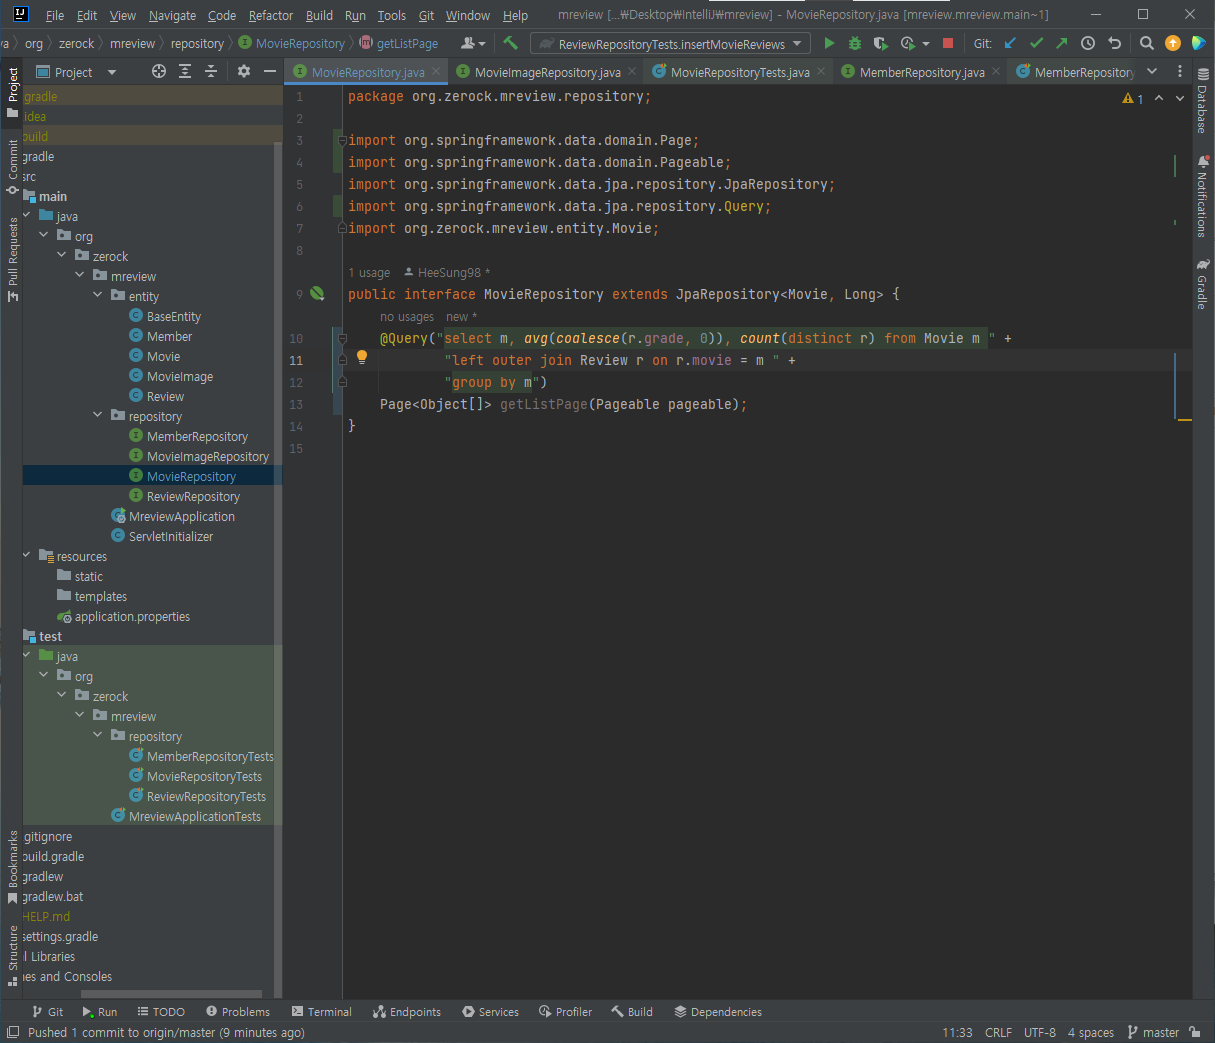
Task: Collapse all in Project panel
Action: (211, 71)
